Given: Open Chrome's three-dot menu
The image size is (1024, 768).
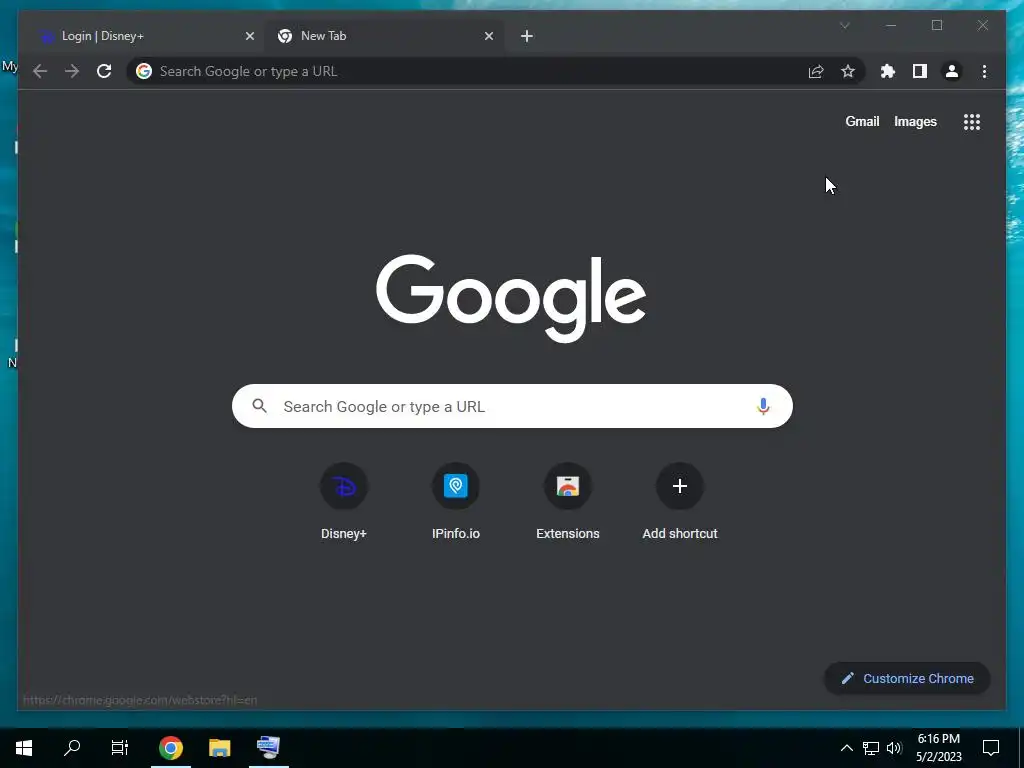Looking at the screenshot, I should (984, 71).
